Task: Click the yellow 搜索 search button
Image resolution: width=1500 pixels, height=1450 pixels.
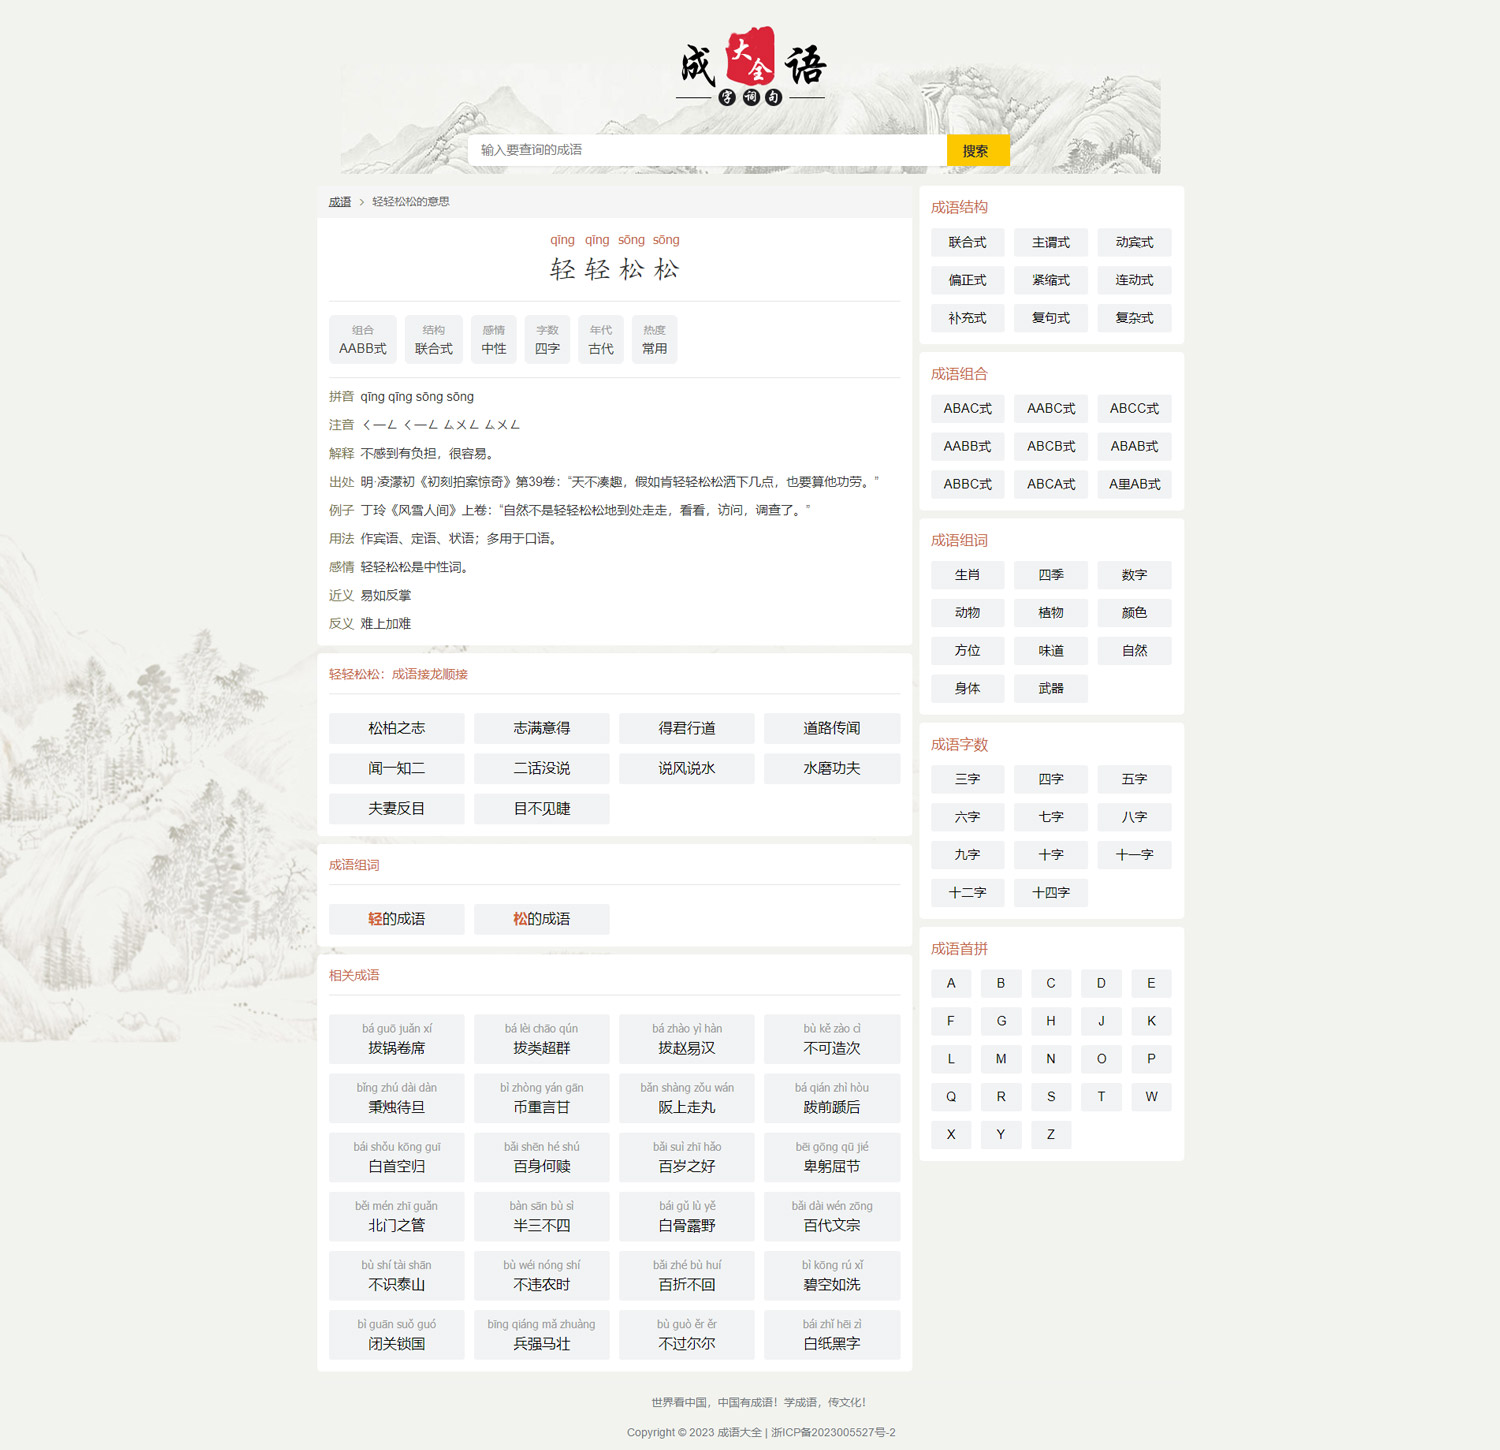Action: (x=977, y=150)
